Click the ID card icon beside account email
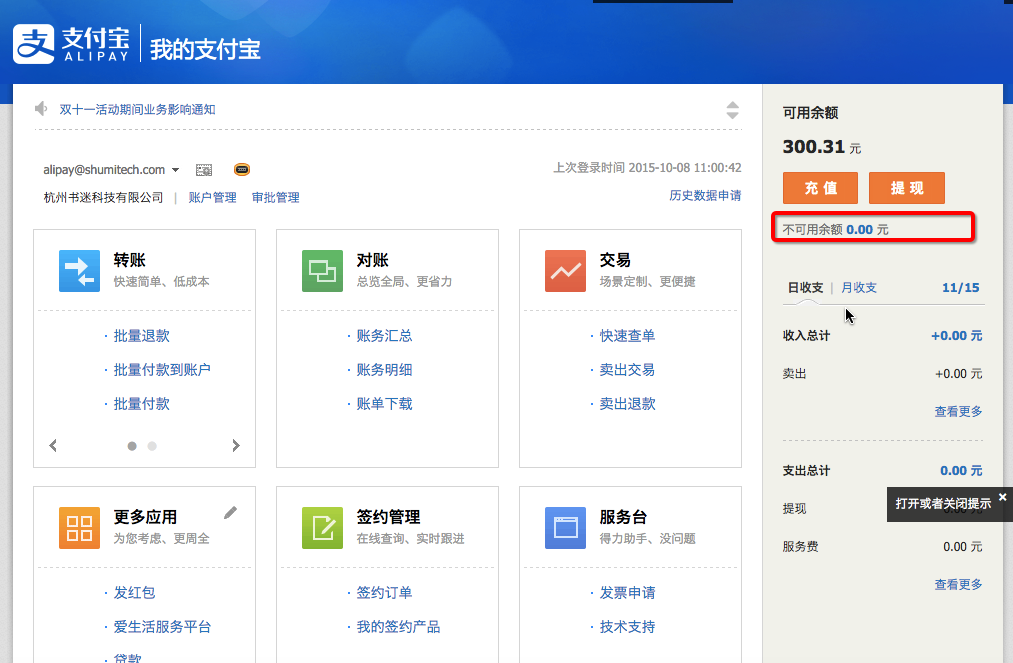This screenshot has width=1013, height=663. pyautogui.click(x=204, y=170)
